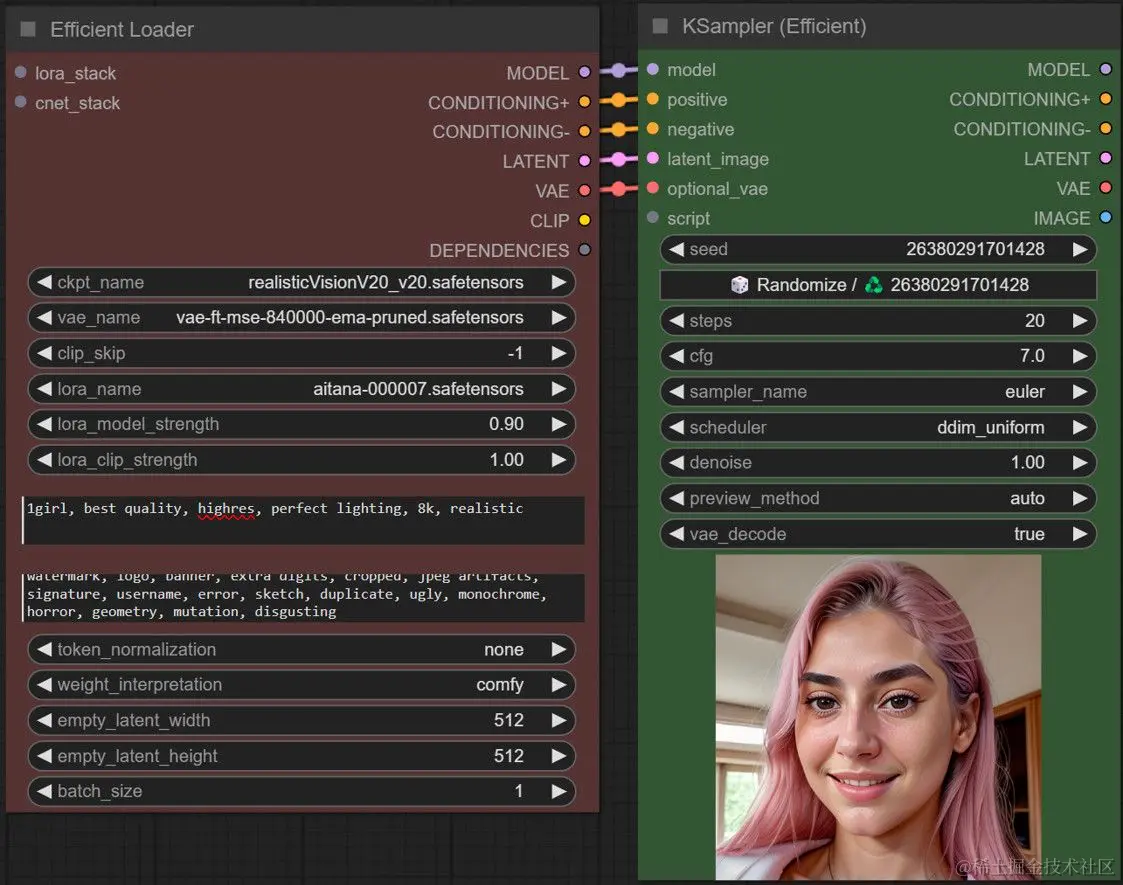
Task: Open the preview_method dropdown
Action: tap(878, 498)
